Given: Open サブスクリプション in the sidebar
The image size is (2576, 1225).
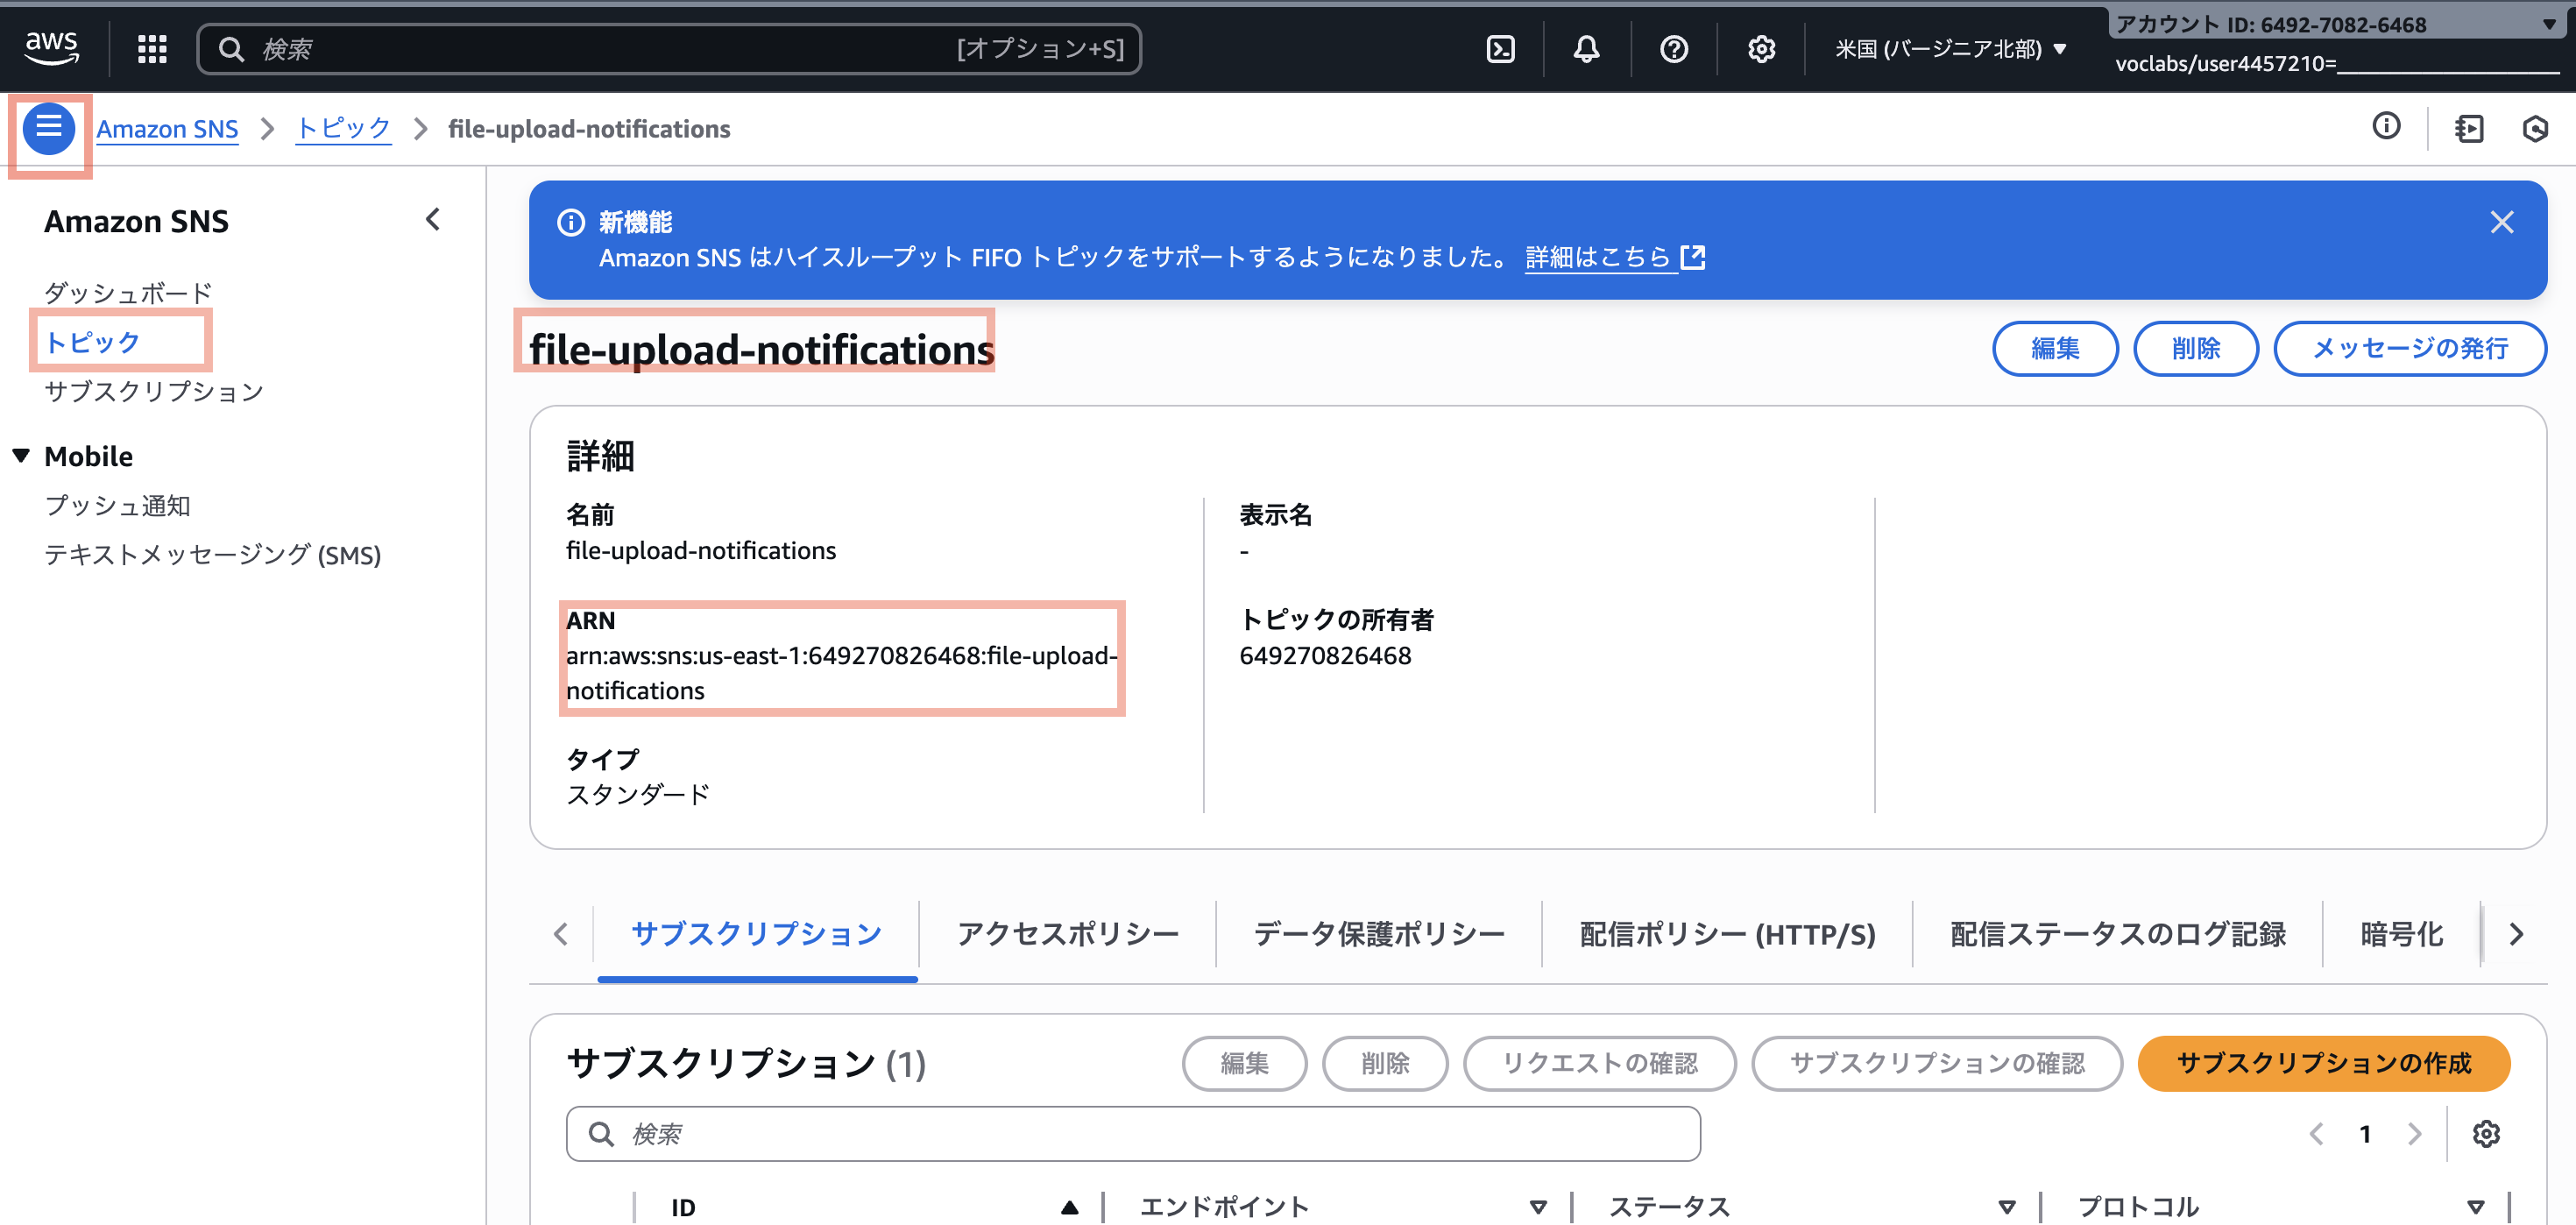Looking at the screenshot, I should [x=154, y=391].
